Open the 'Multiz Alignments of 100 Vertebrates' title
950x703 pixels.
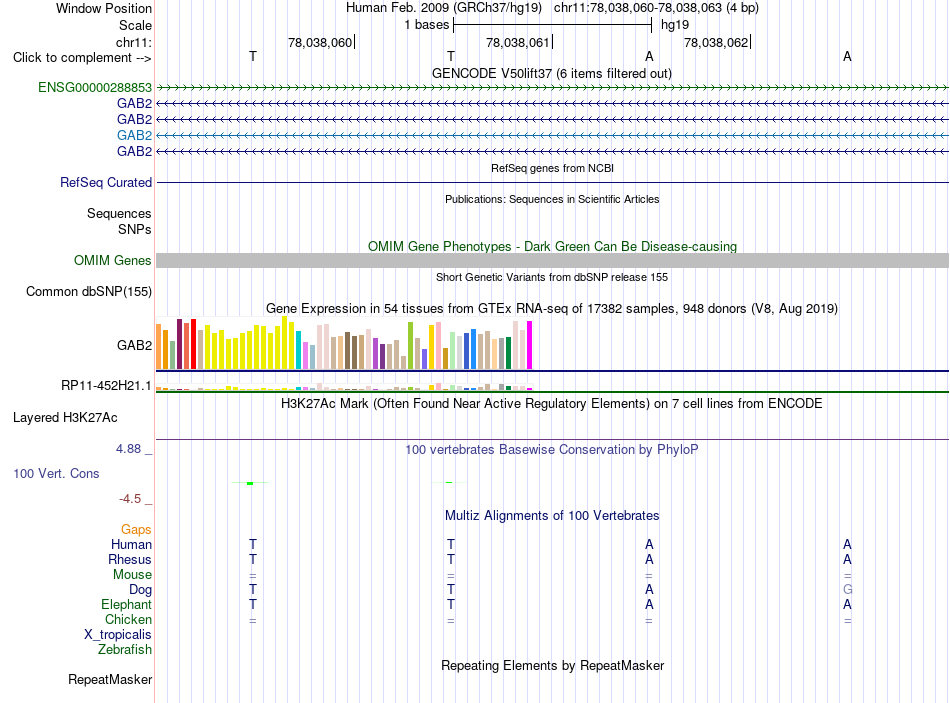[x=552, y=516]
